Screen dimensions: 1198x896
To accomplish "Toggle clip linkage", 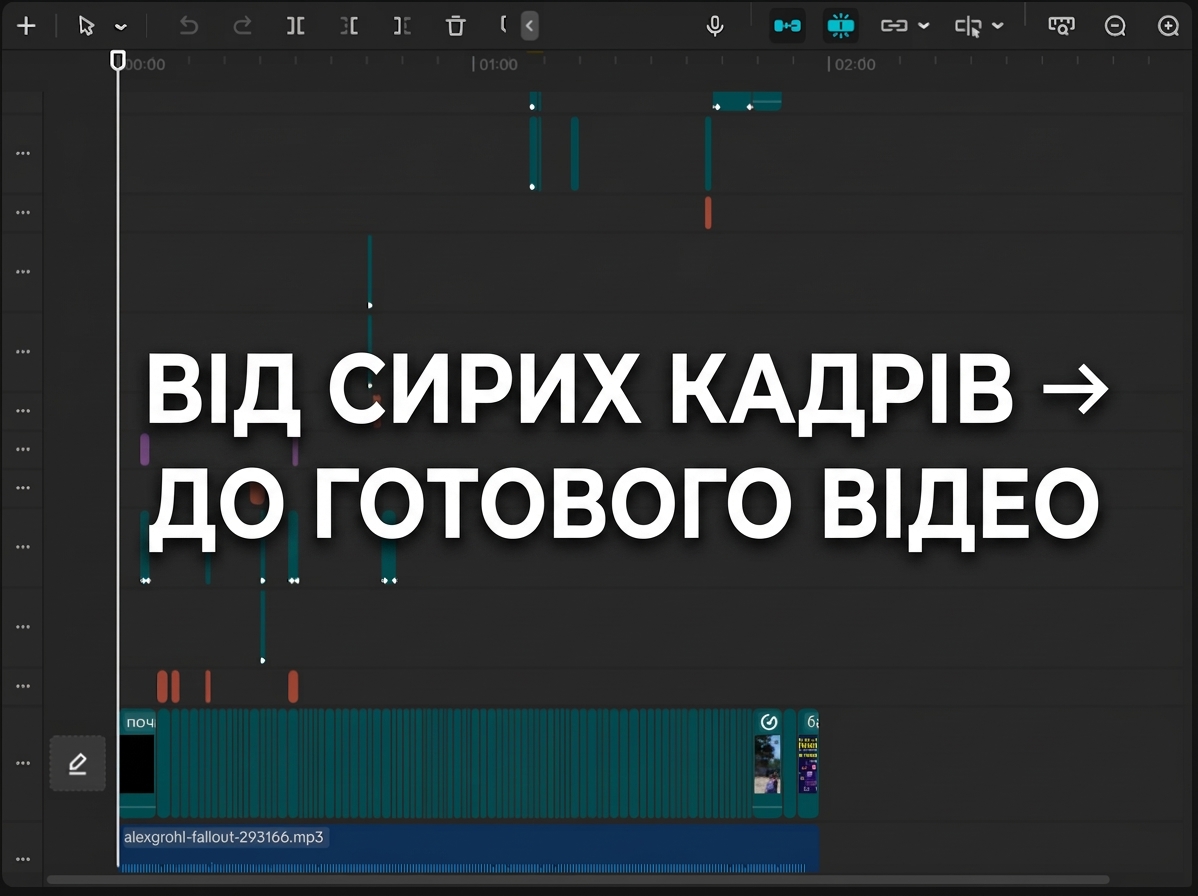I will tap(893, 26).
